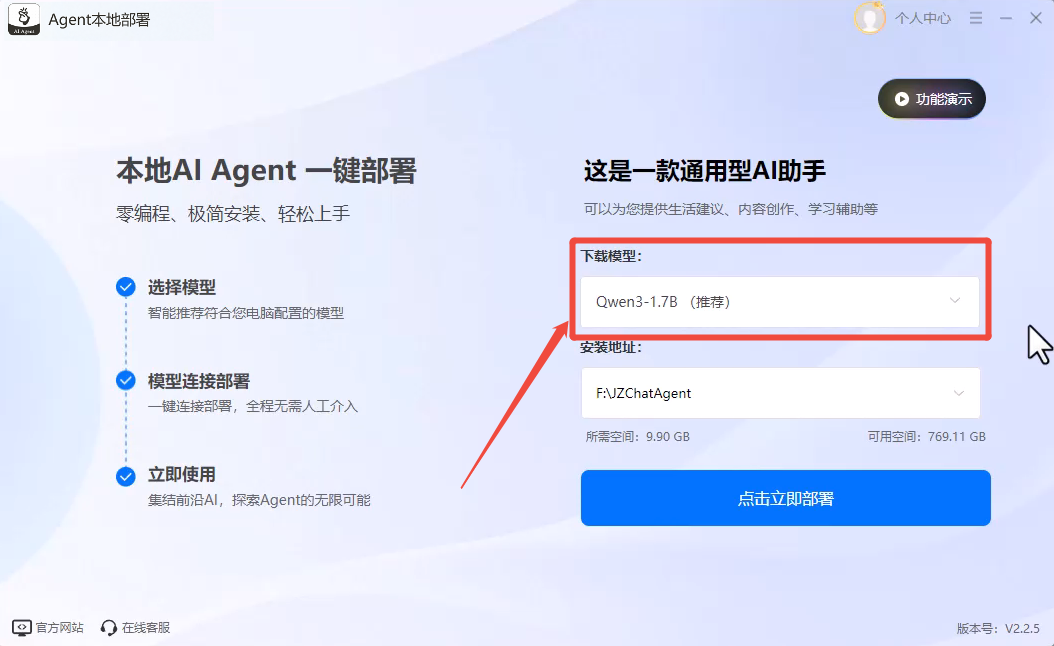Click the 模型连接部署 step checkmark icon
Image resolution: width=1054 pixels, height=646 pixels.
126,380
